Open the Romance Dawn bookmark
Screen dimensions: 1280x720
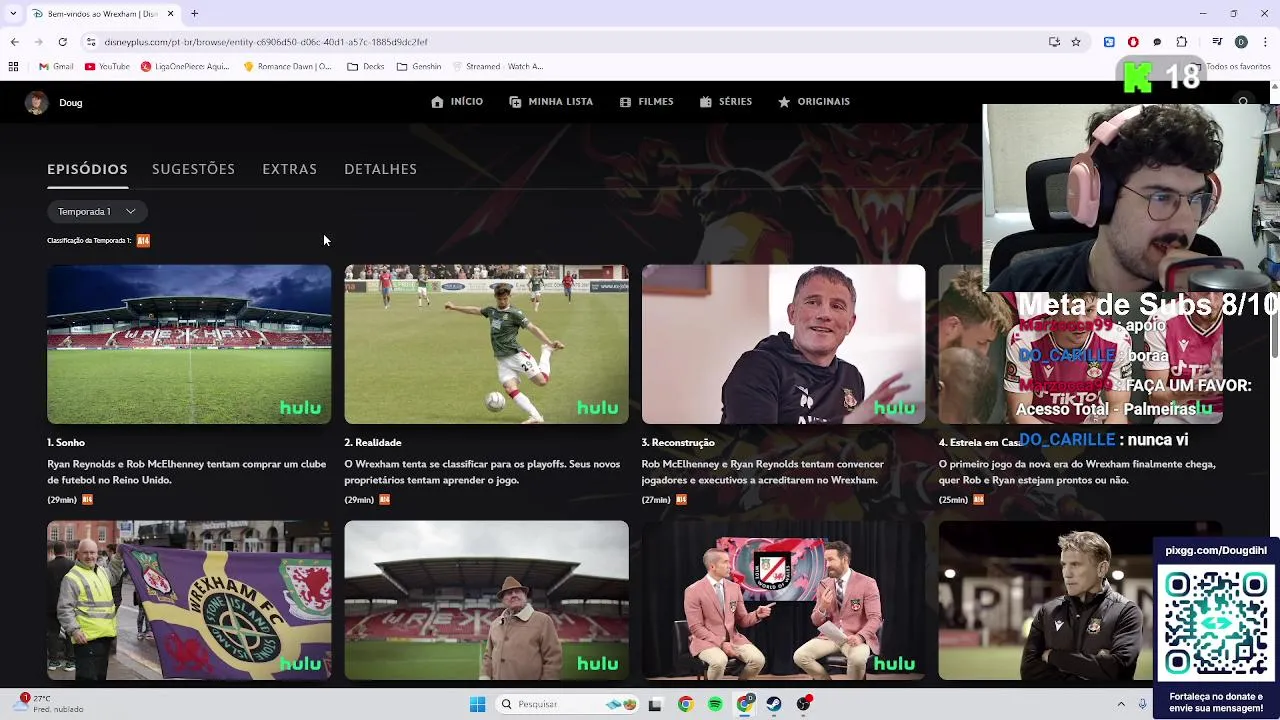(288, 67)
